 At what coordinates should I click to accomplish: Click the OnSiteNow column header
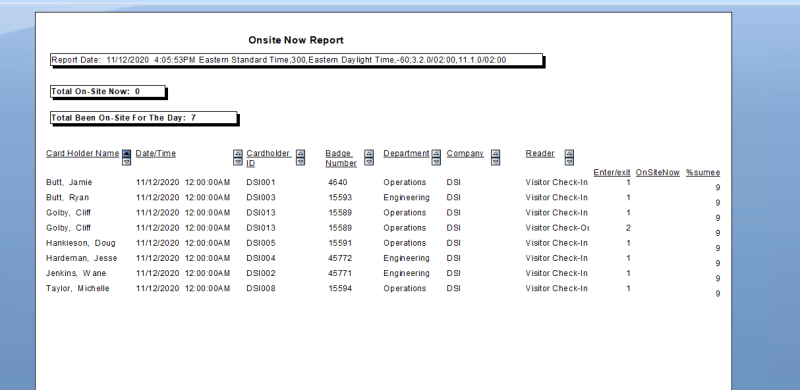[658, 173]
